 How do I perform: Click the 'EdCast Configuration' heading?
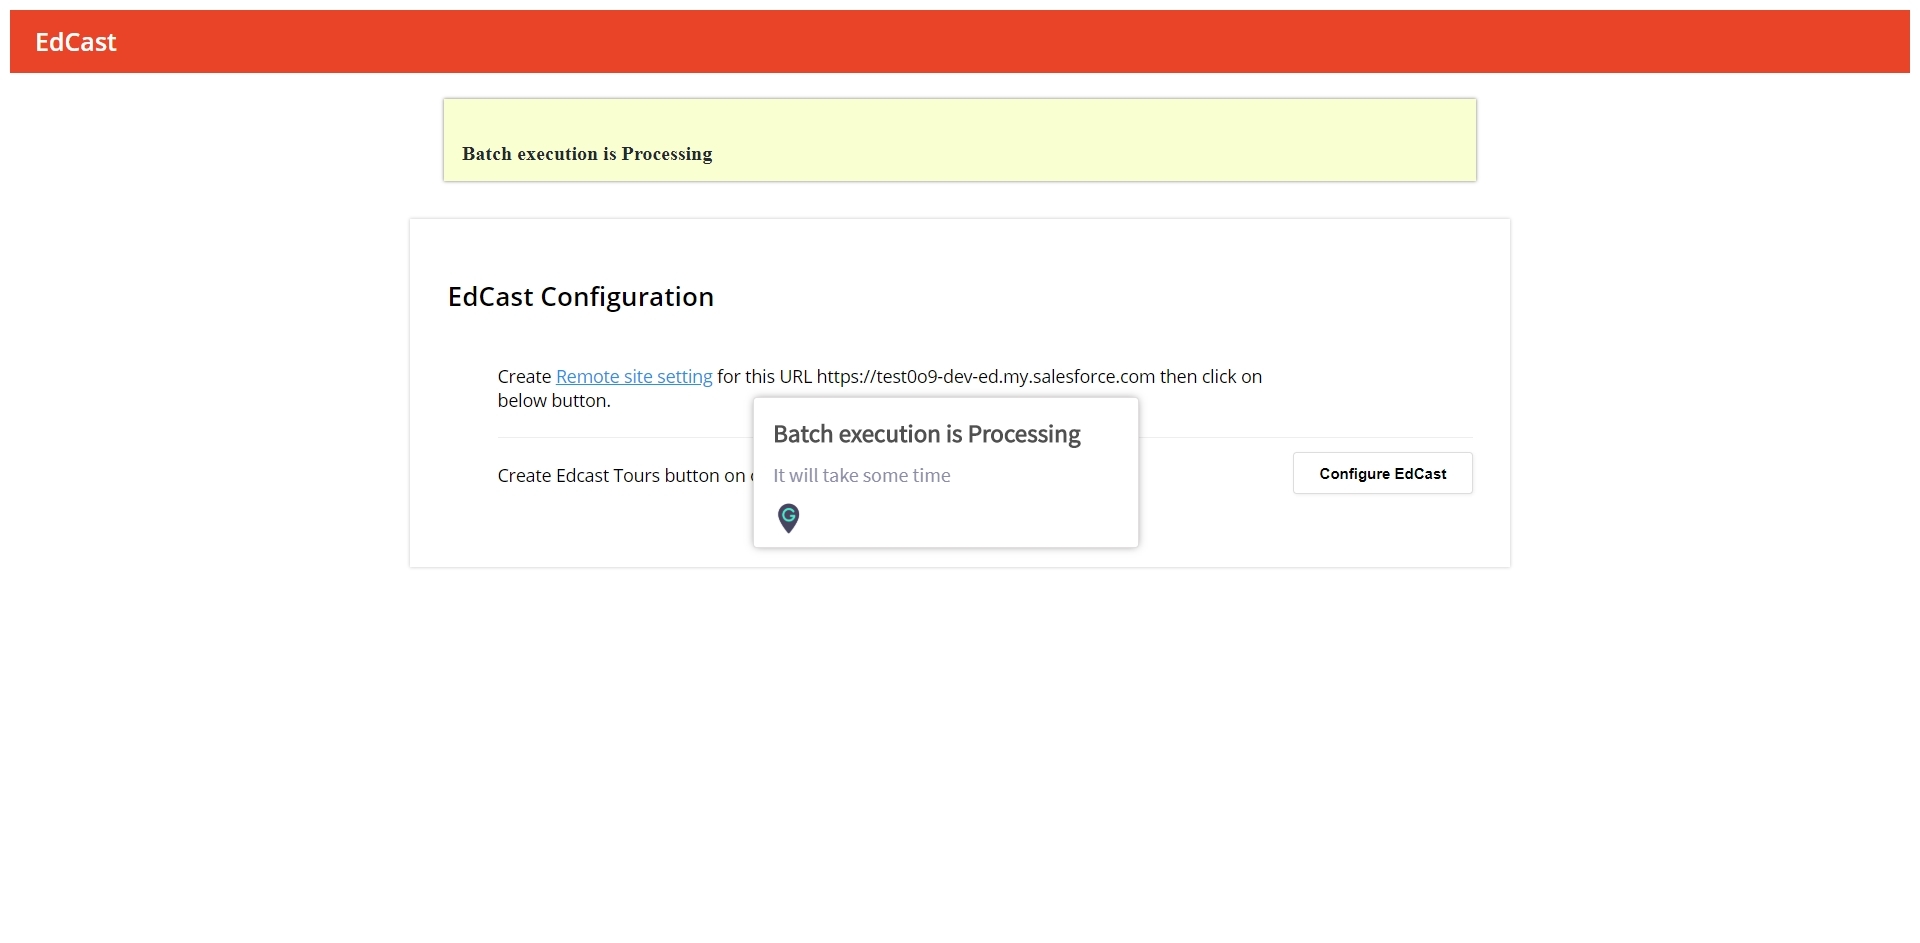[581, 297]
